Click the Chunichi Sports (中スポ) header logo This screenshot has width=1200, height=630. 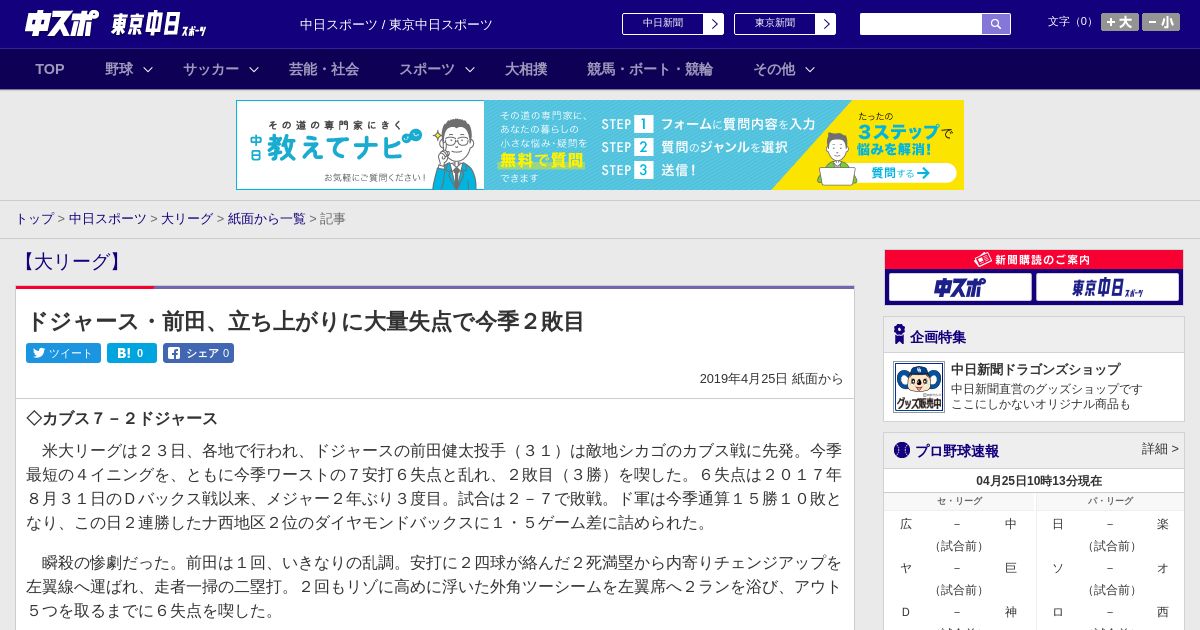61,23
